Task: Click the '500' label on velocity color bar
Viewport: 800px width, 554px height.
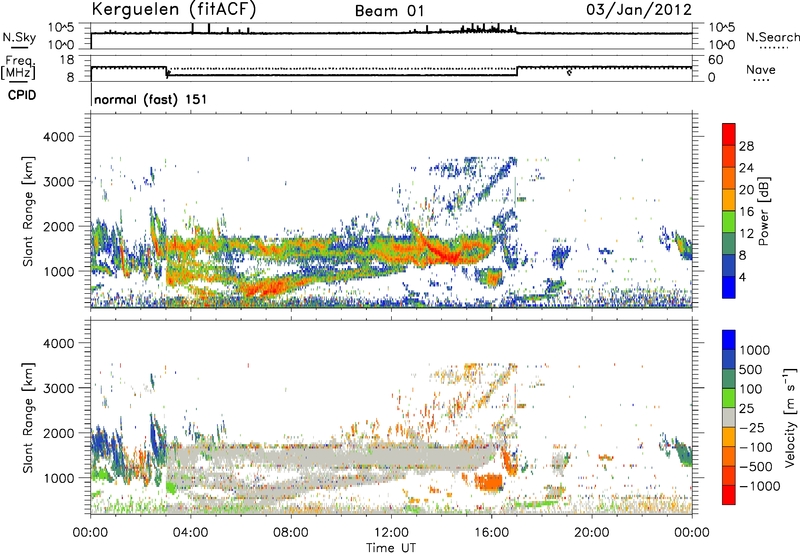Action: coord(751,370)
